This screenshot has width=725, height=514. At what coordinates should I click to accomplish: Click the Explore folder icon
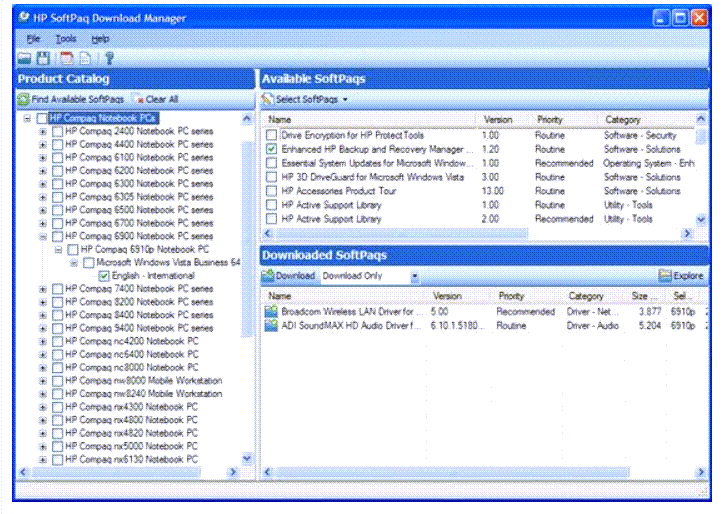(665, 275)
